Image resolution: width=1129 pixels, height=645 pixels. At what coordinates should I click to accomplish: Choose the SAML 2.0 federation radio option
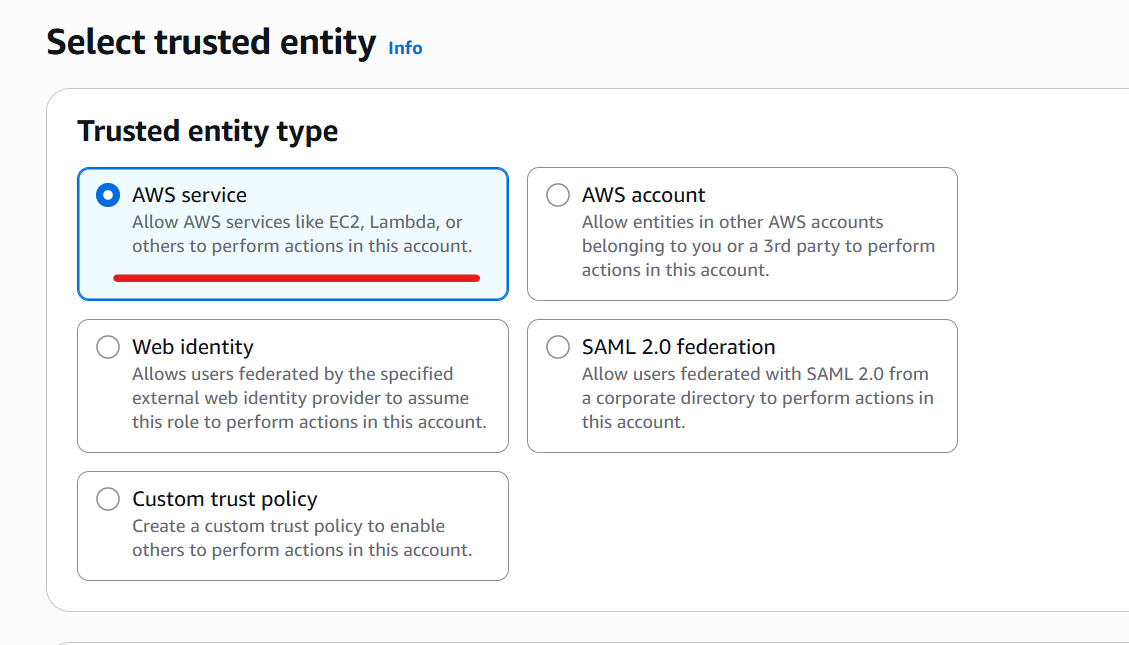pyautogui.click(x=558, y=347)
